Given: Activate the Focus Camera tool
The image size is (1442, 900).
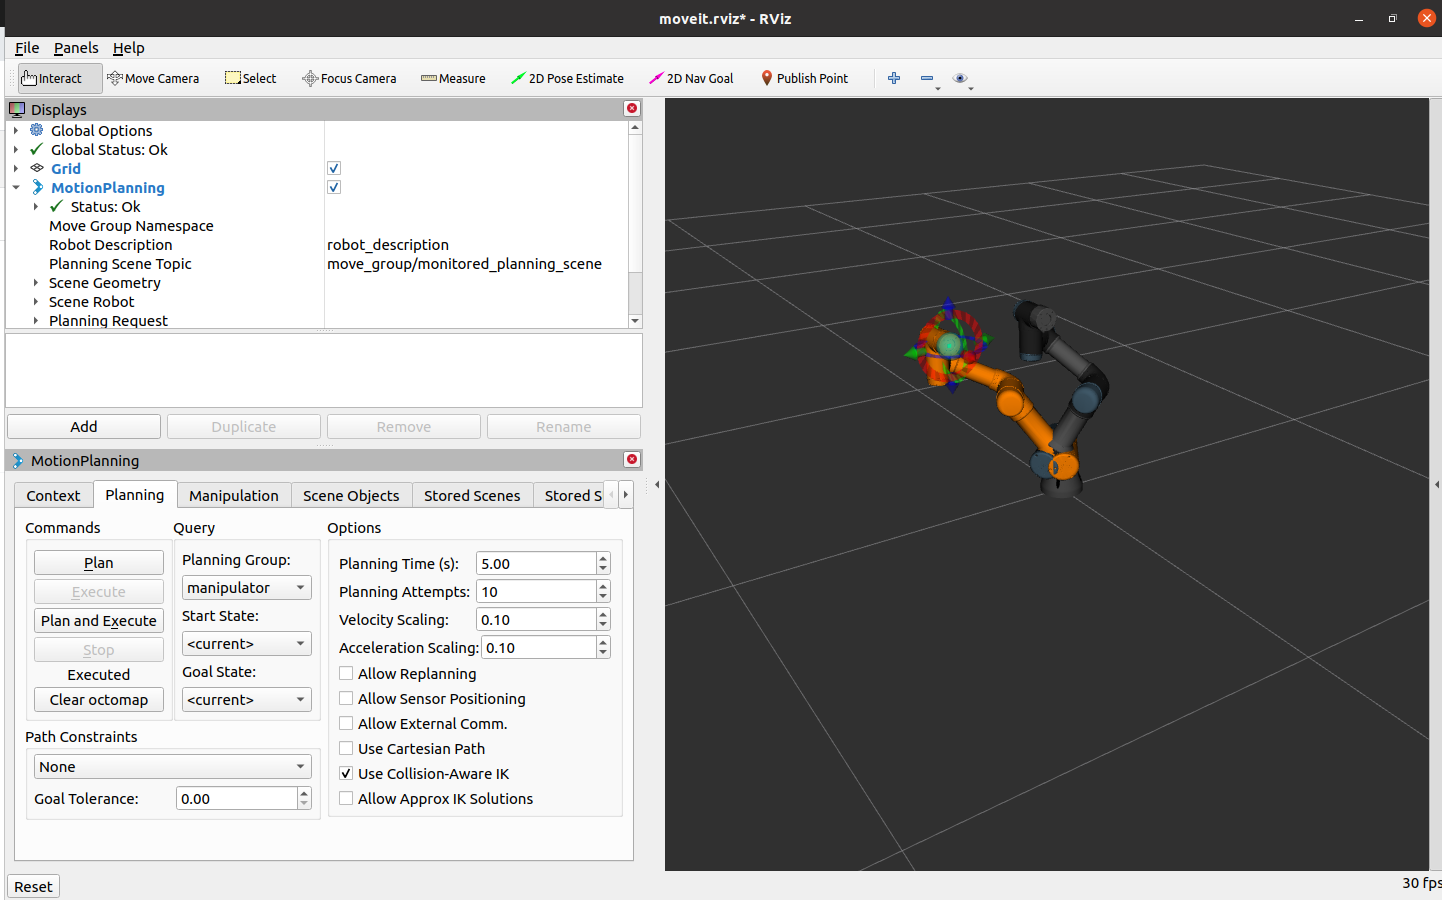Looking at the screenshot, I should [349, 78].
